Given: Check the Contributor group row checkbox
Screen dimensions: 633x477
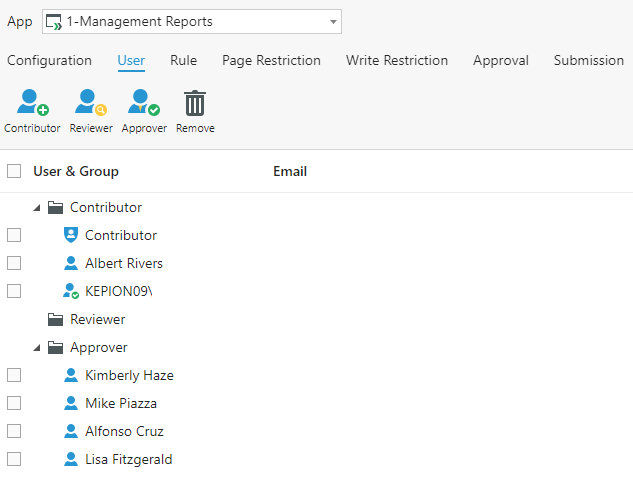Looking at the screenshot, I should coord(14,235).
